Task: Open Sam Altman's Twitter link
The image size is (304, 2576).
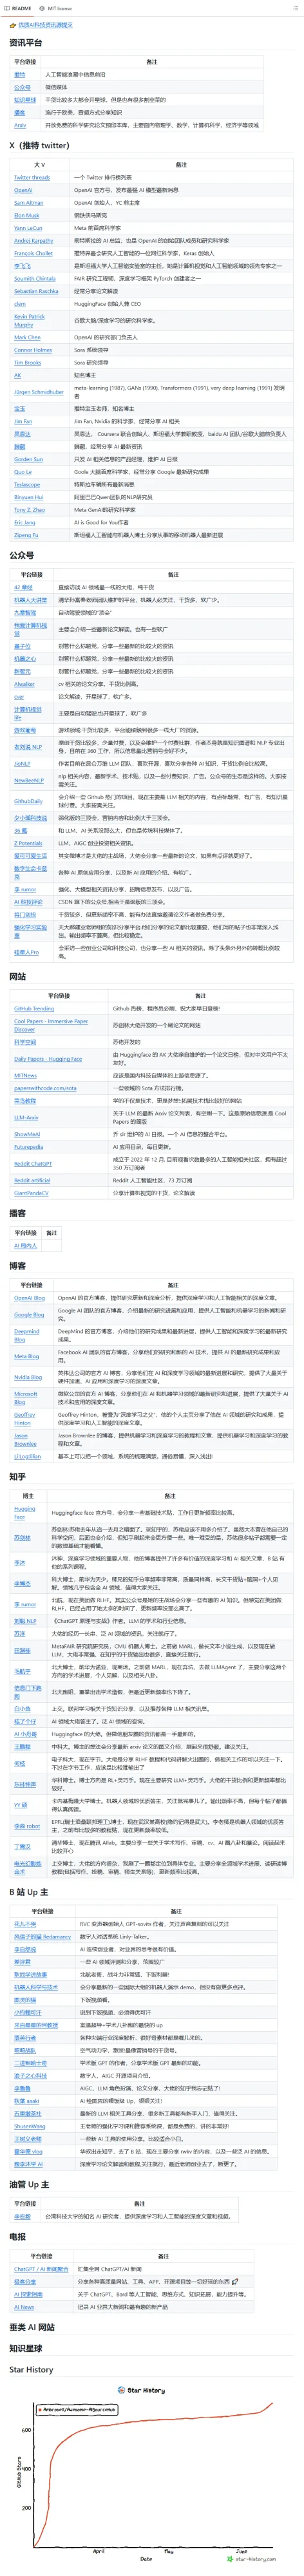Action: click(x=28, y=202)
